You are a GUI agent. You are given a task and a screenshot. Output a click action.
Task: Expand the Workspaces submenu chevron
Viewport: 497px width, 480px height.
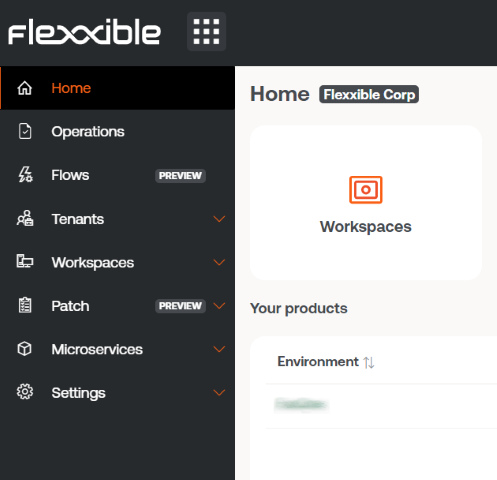(x=219, y=262)
